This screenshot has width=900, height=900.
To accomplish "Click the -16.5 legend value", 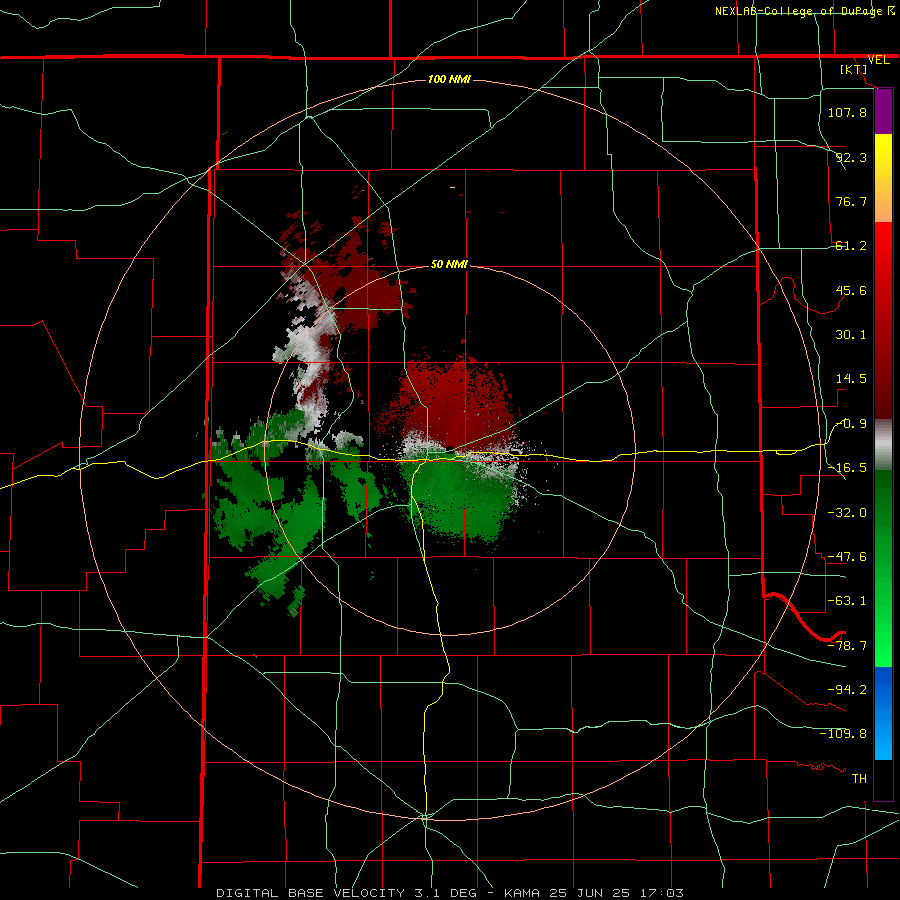I will [x=847, y=468].
